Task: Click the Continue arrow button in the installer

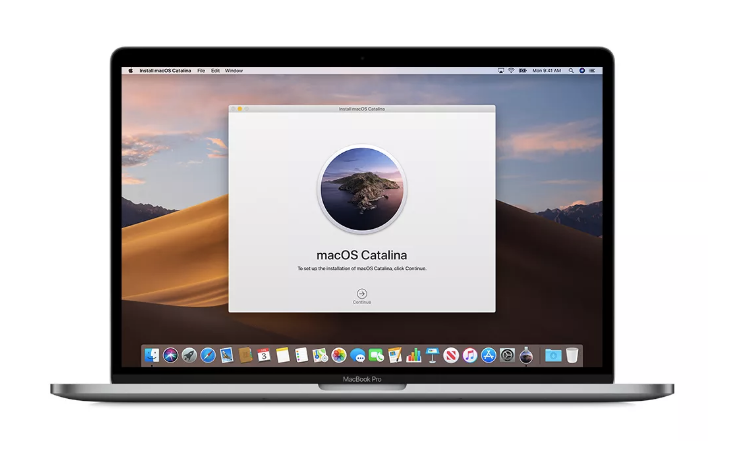Action: point(362,294)
